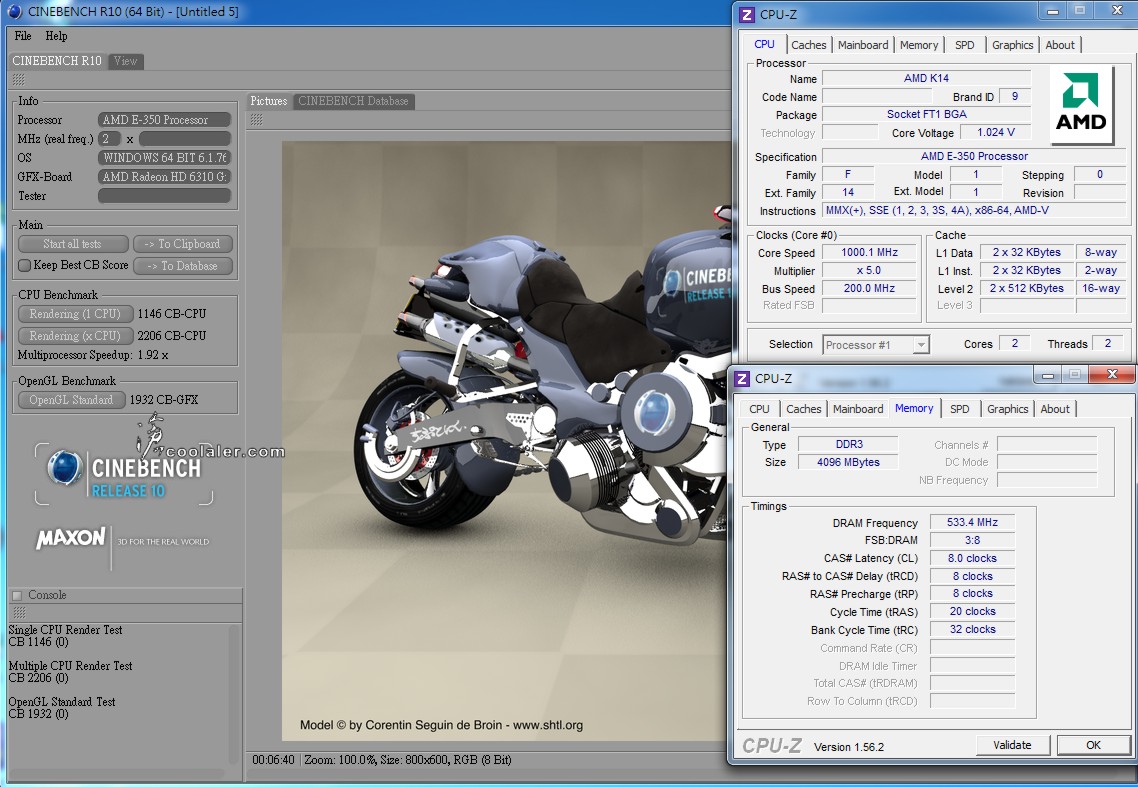Screen dimensions: 1138x787
Task: Click the Start all tests button
Action: point(73,244)
